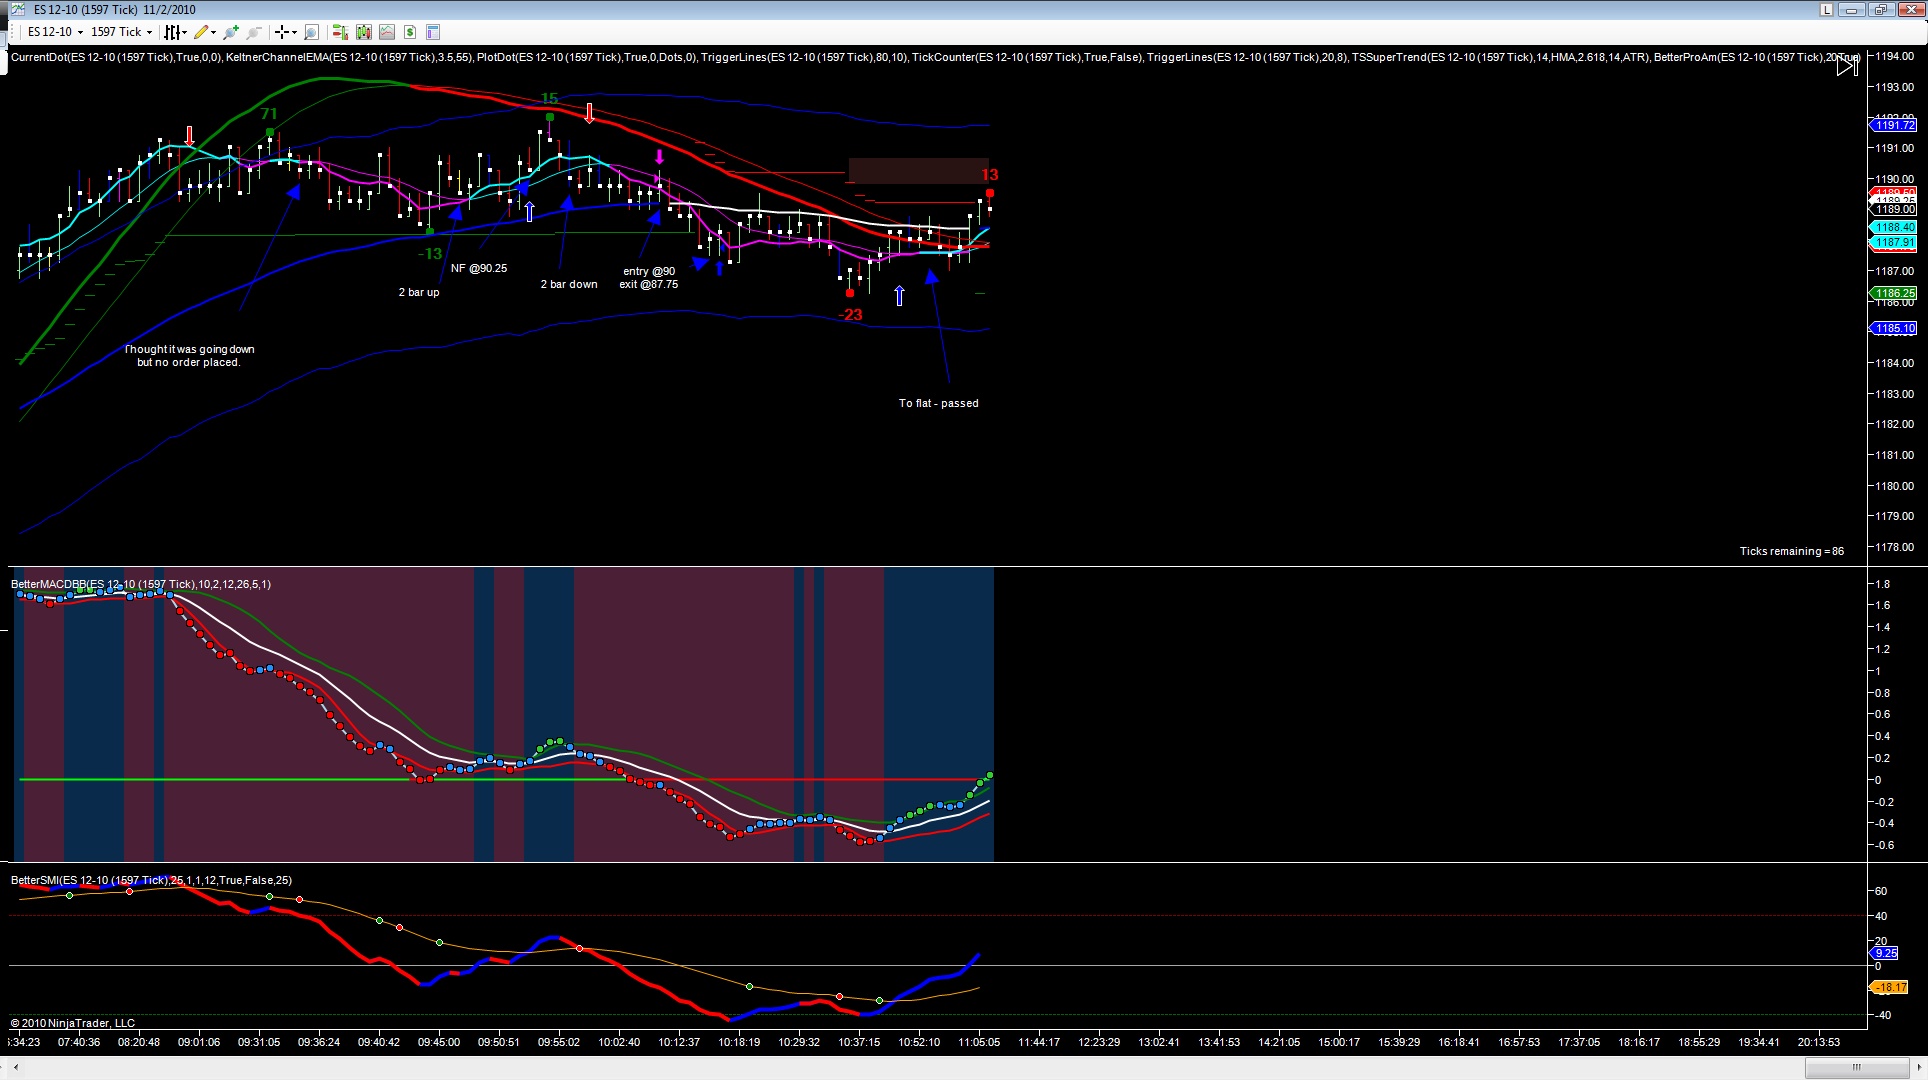Expand the drawing tools dropdown arrow
Image resolution: width=1928 pixels, height=1080 pixels.
click(213, 32)
